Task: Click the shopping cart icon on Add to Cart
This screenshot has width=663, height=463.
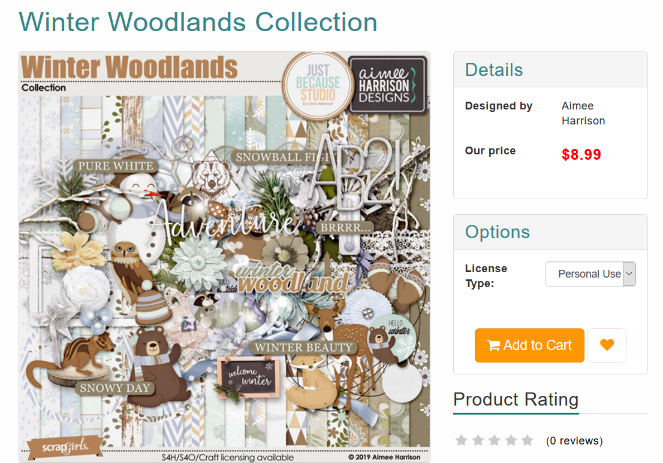Action: (x=493, y=345)
